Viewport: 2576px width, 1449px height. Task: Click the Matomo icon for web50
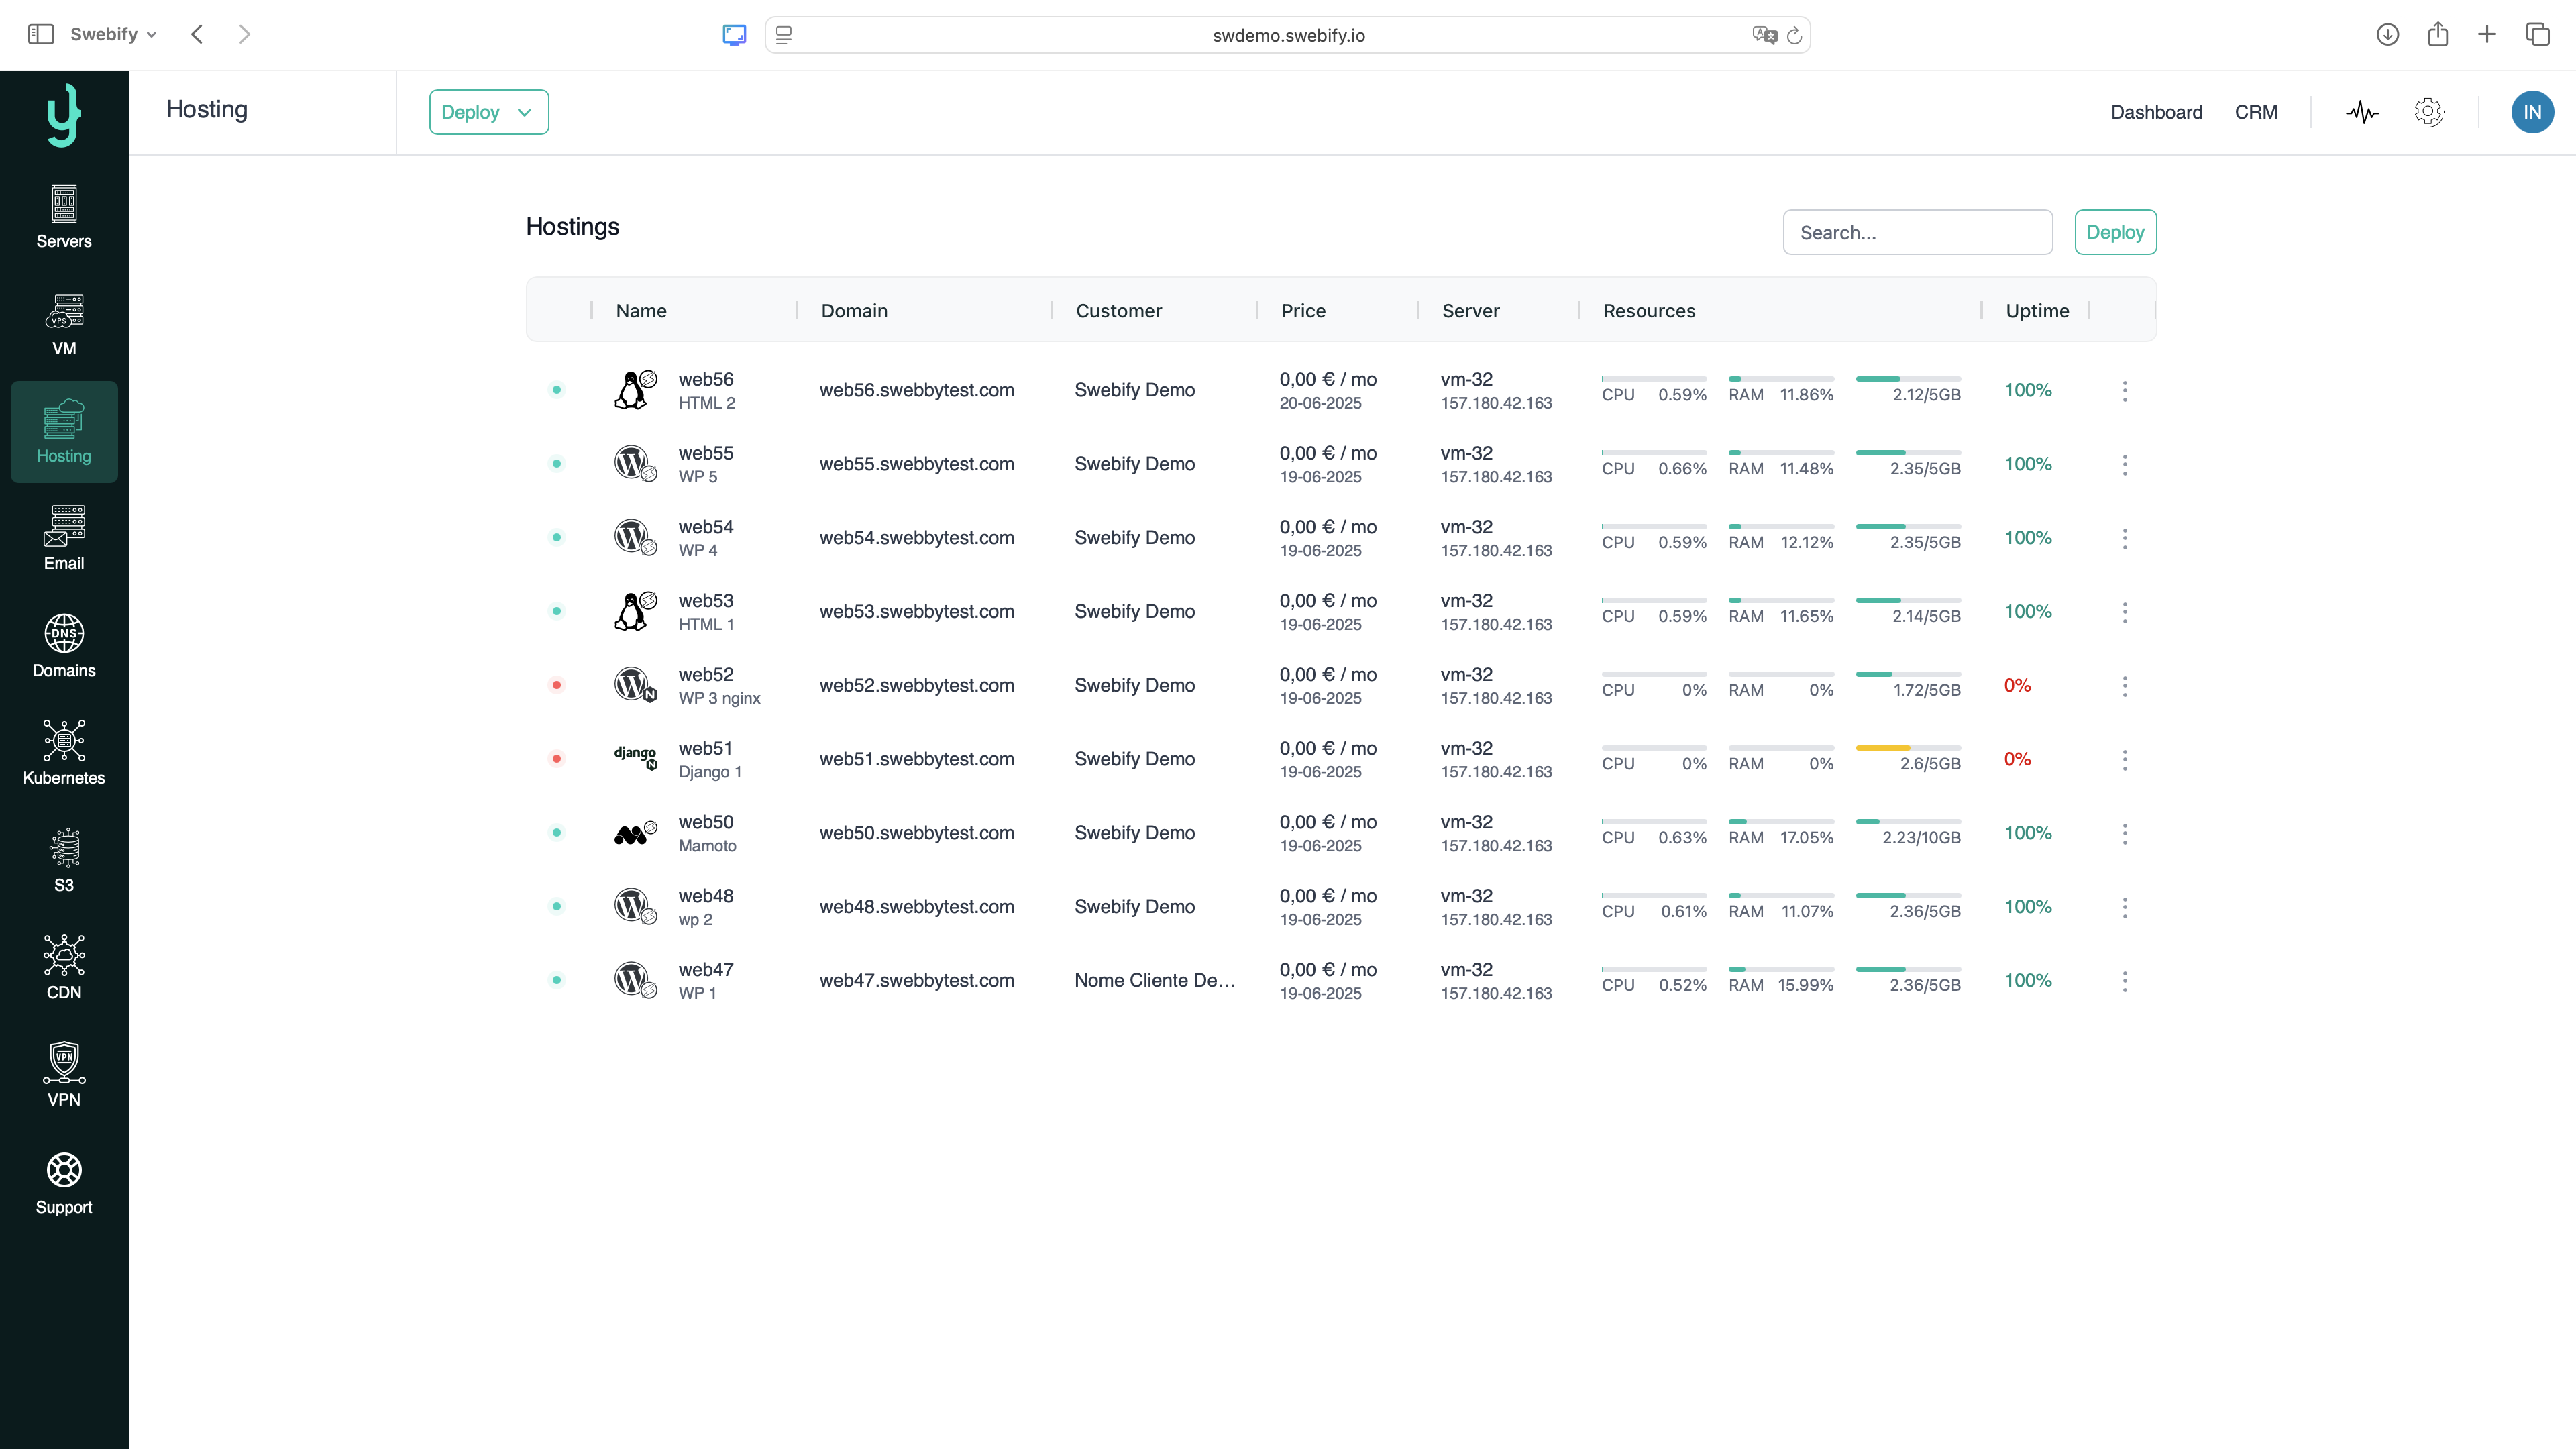tap(635, 832)
